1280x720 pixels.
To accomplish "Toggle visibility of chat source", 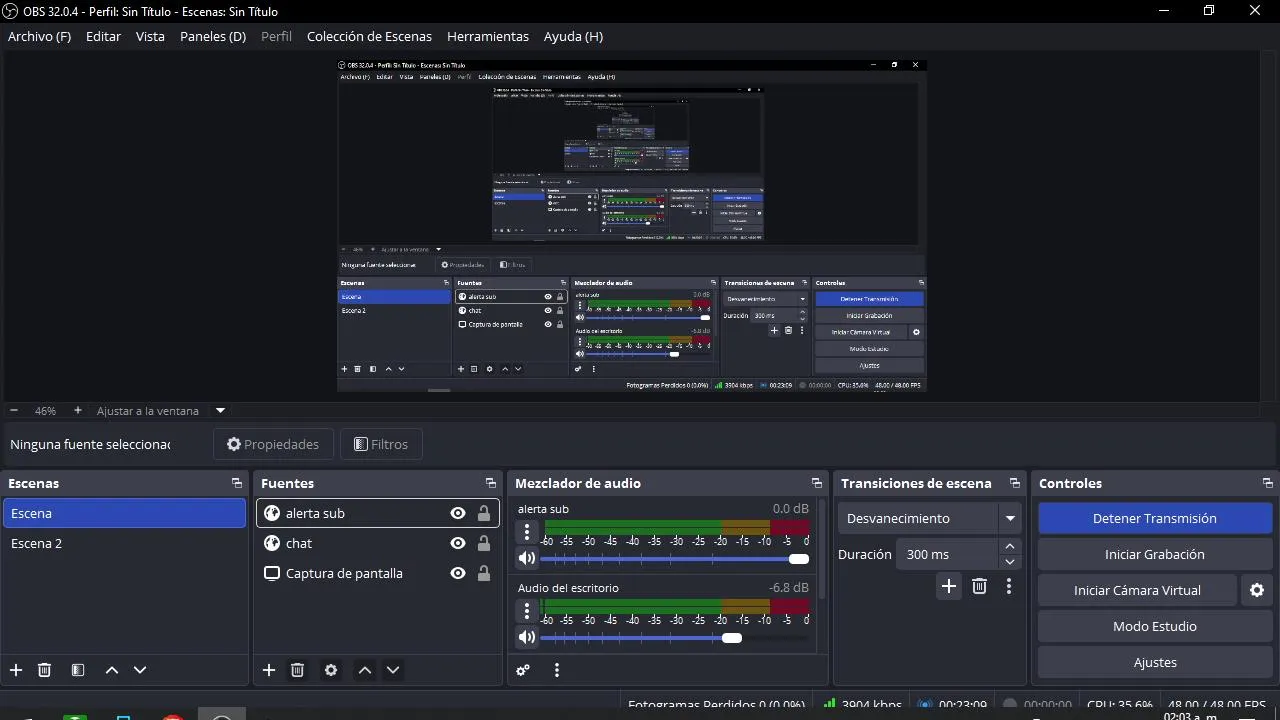I will [x=458, y=543].
